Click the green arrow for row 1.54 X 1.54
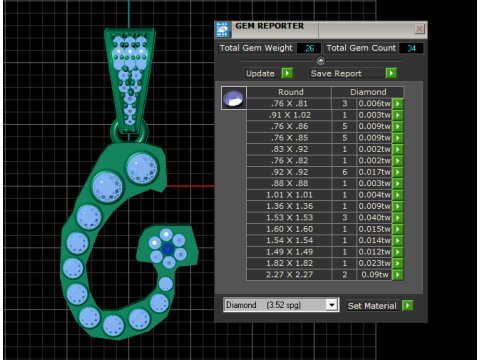Image resolution: width=480 pixels, height=360 pixels. [398, 240]
